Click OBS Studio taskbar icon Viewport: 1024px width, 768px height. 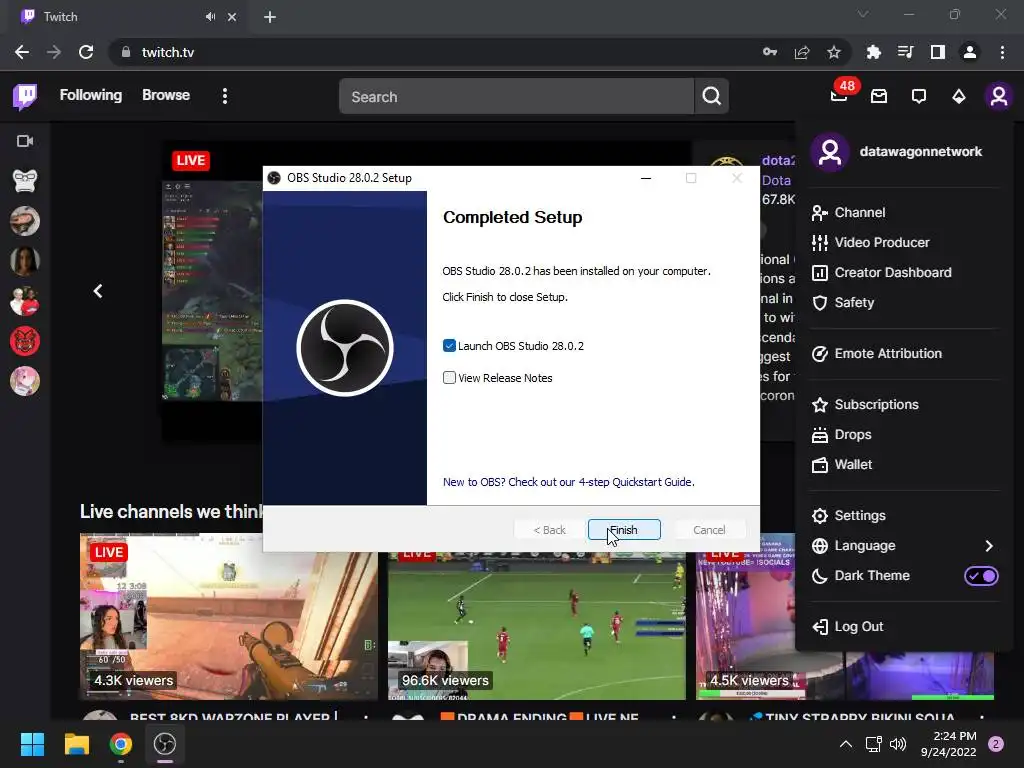(165, 744)
